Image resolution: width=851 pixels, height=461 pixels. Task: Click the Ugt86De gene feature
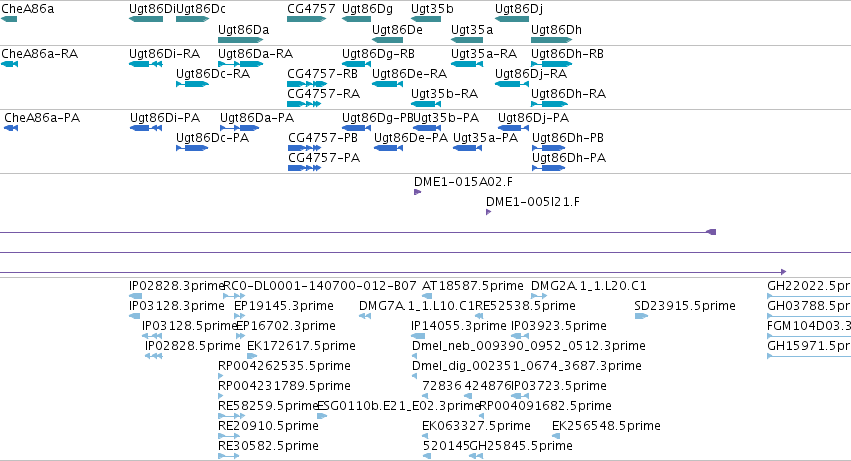388,40
